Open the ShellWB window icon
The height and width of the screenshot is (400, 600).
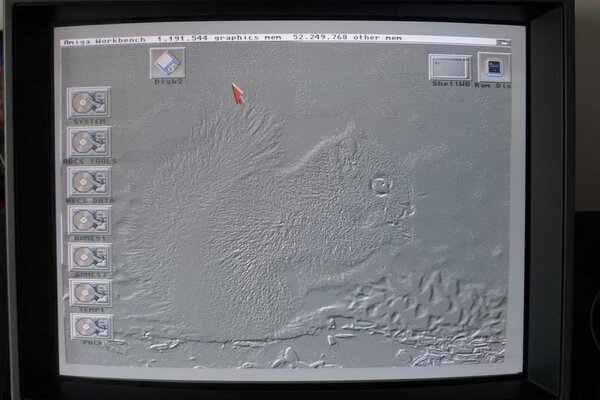pos(450,67)
